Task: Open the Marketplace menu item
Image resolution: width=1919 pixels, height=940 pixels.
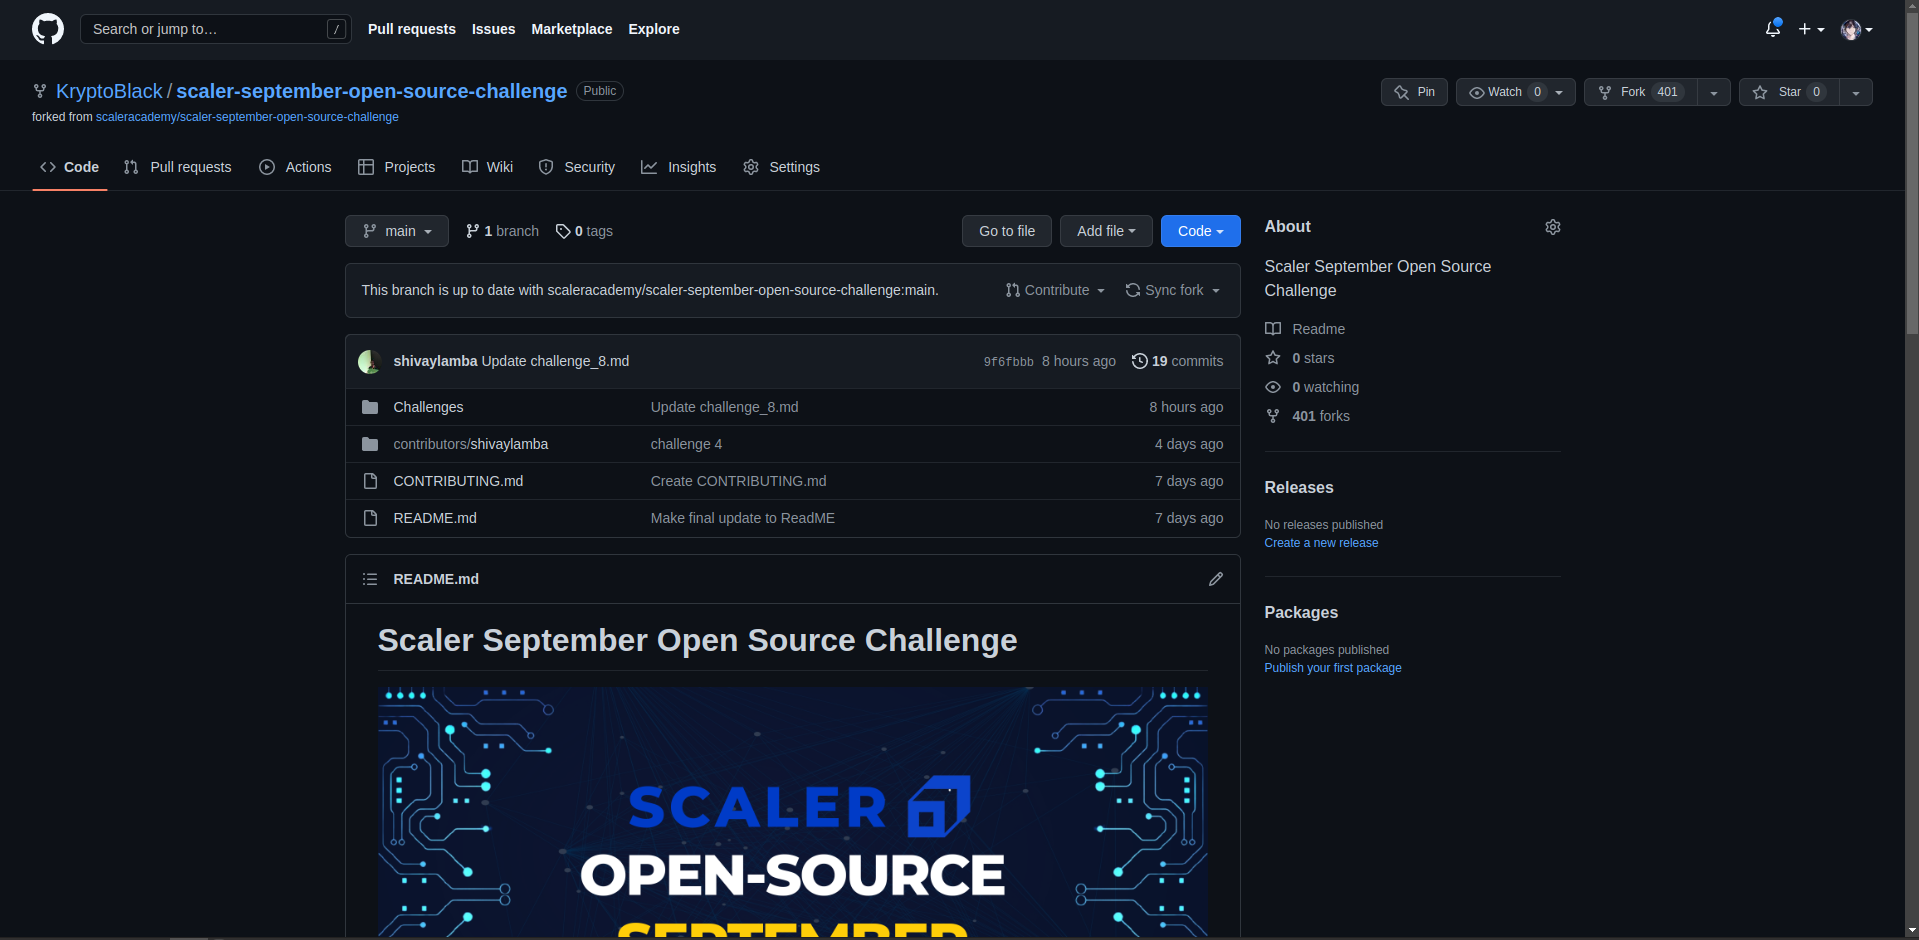Action: tap(571, 29)
